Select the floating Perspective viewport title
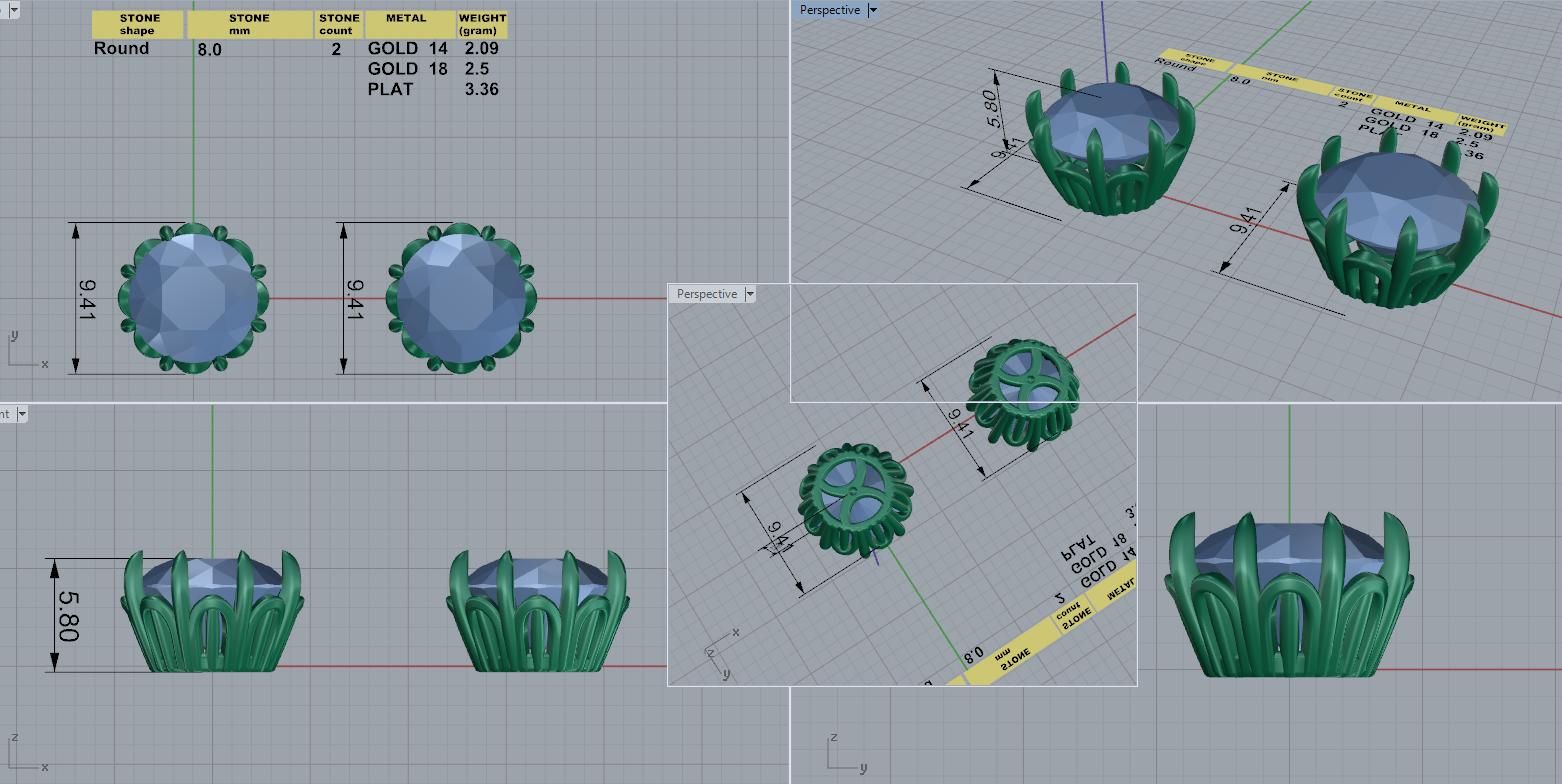Screen dimensions: 1562x784 click(x=707, y=294)
